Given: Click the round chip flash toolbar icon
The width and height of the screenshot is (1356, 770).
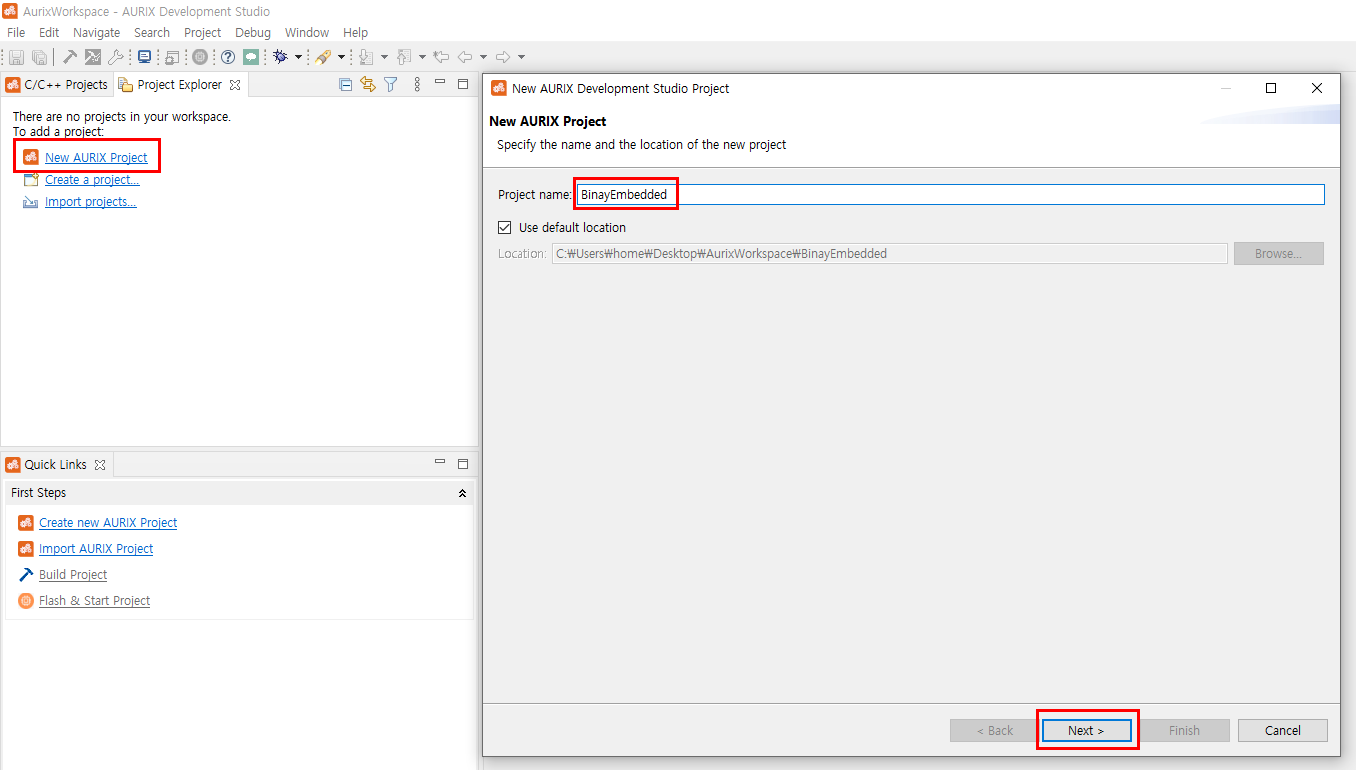Looking at the screenshot, I should 200,57.
